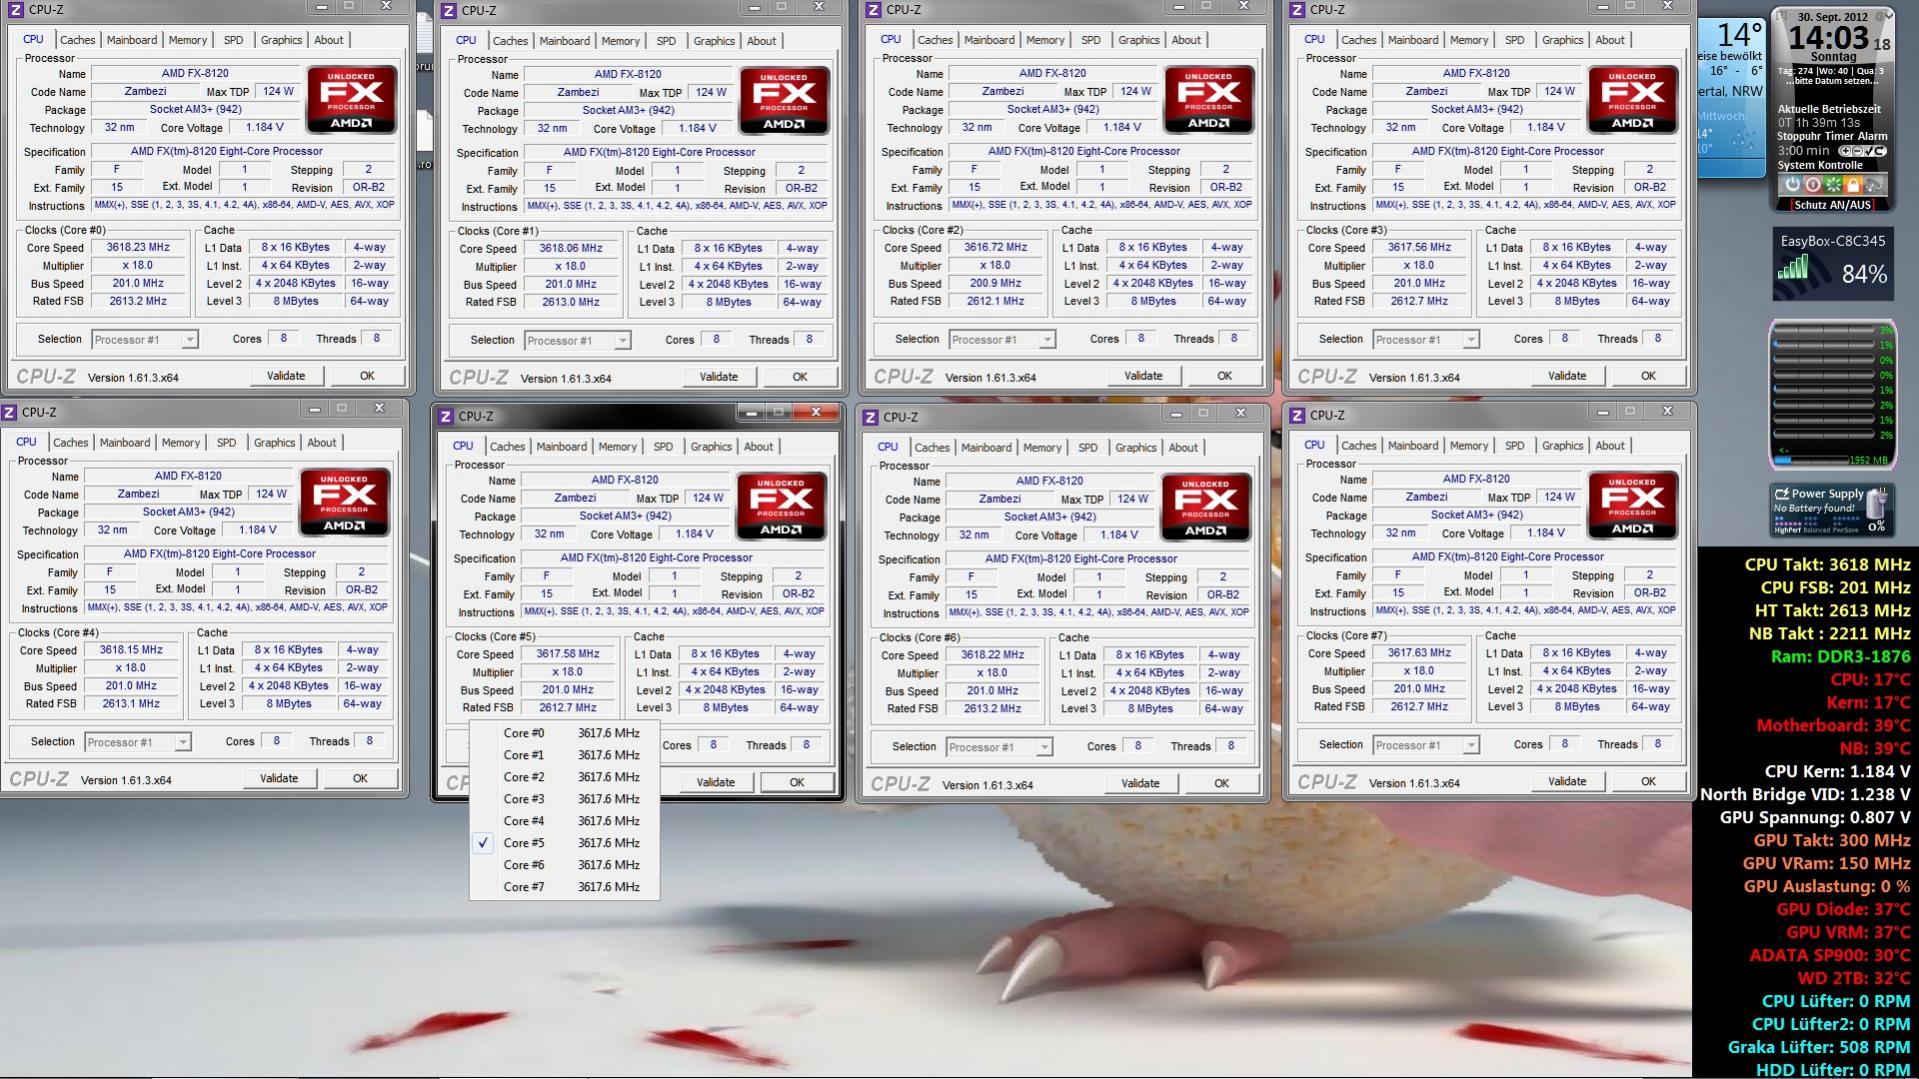Click the CPU-Z title icon of Core #1 window
The height and width of the screenshot is (1079, 1919).
(449, 11)
